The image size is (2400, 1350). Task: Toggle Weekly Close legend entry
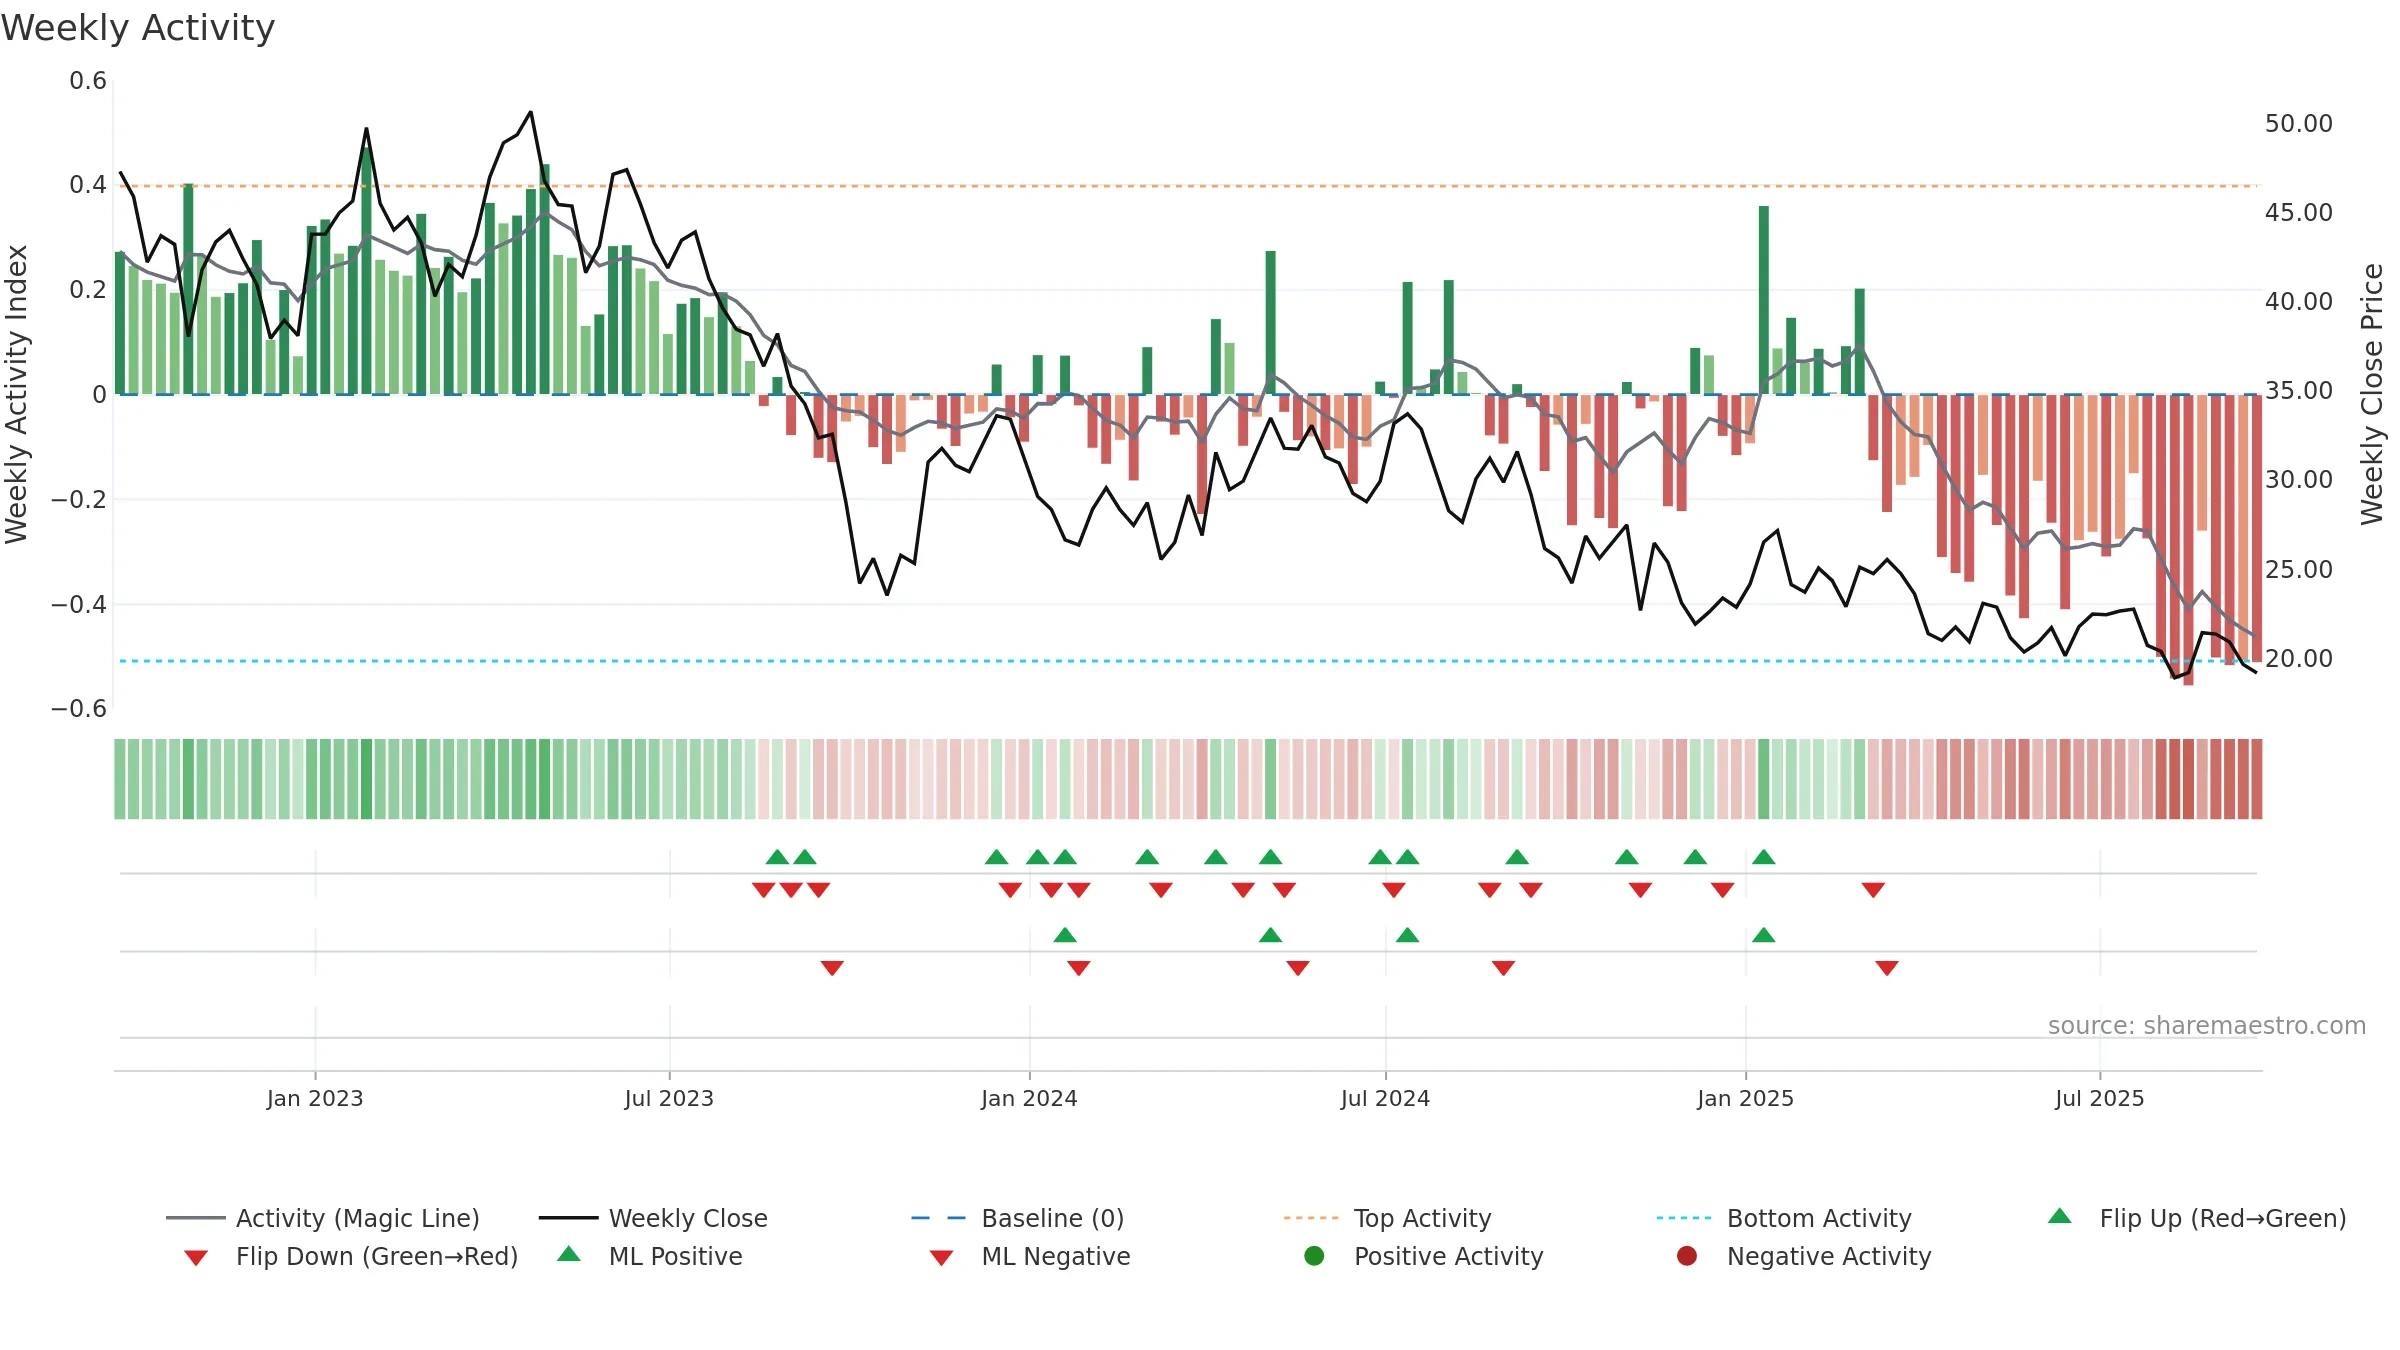tap(653, 1218)
